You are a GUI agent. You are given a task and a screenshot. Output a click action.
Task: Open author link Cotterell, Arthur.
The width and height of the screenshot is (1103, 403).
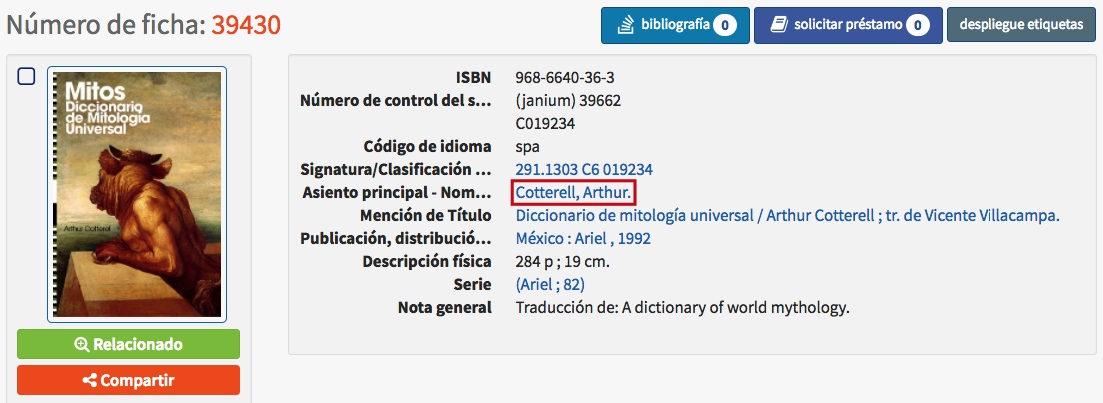[x=575, y=192]
